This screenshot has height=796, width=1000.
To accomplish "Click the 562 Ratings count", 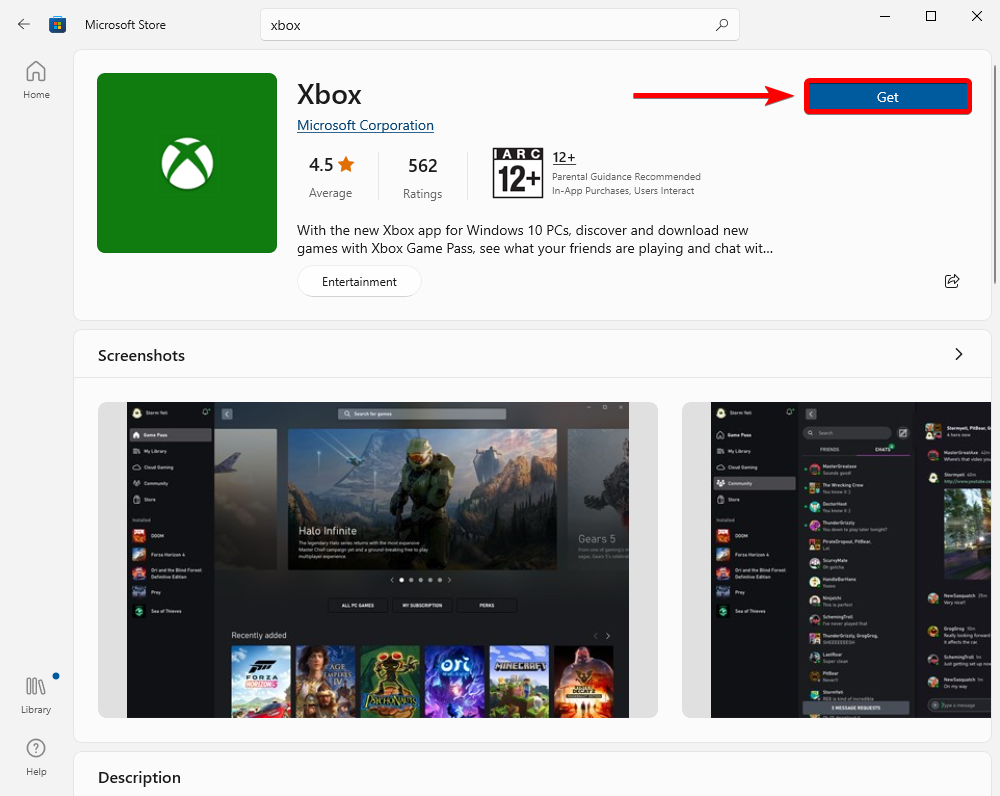I will click(x=422, y=176).
